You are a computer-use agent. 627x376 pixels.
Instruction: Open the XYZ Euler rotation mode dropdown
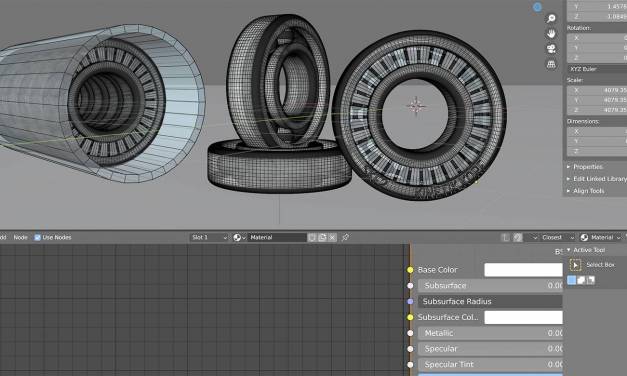click(597, 69)
